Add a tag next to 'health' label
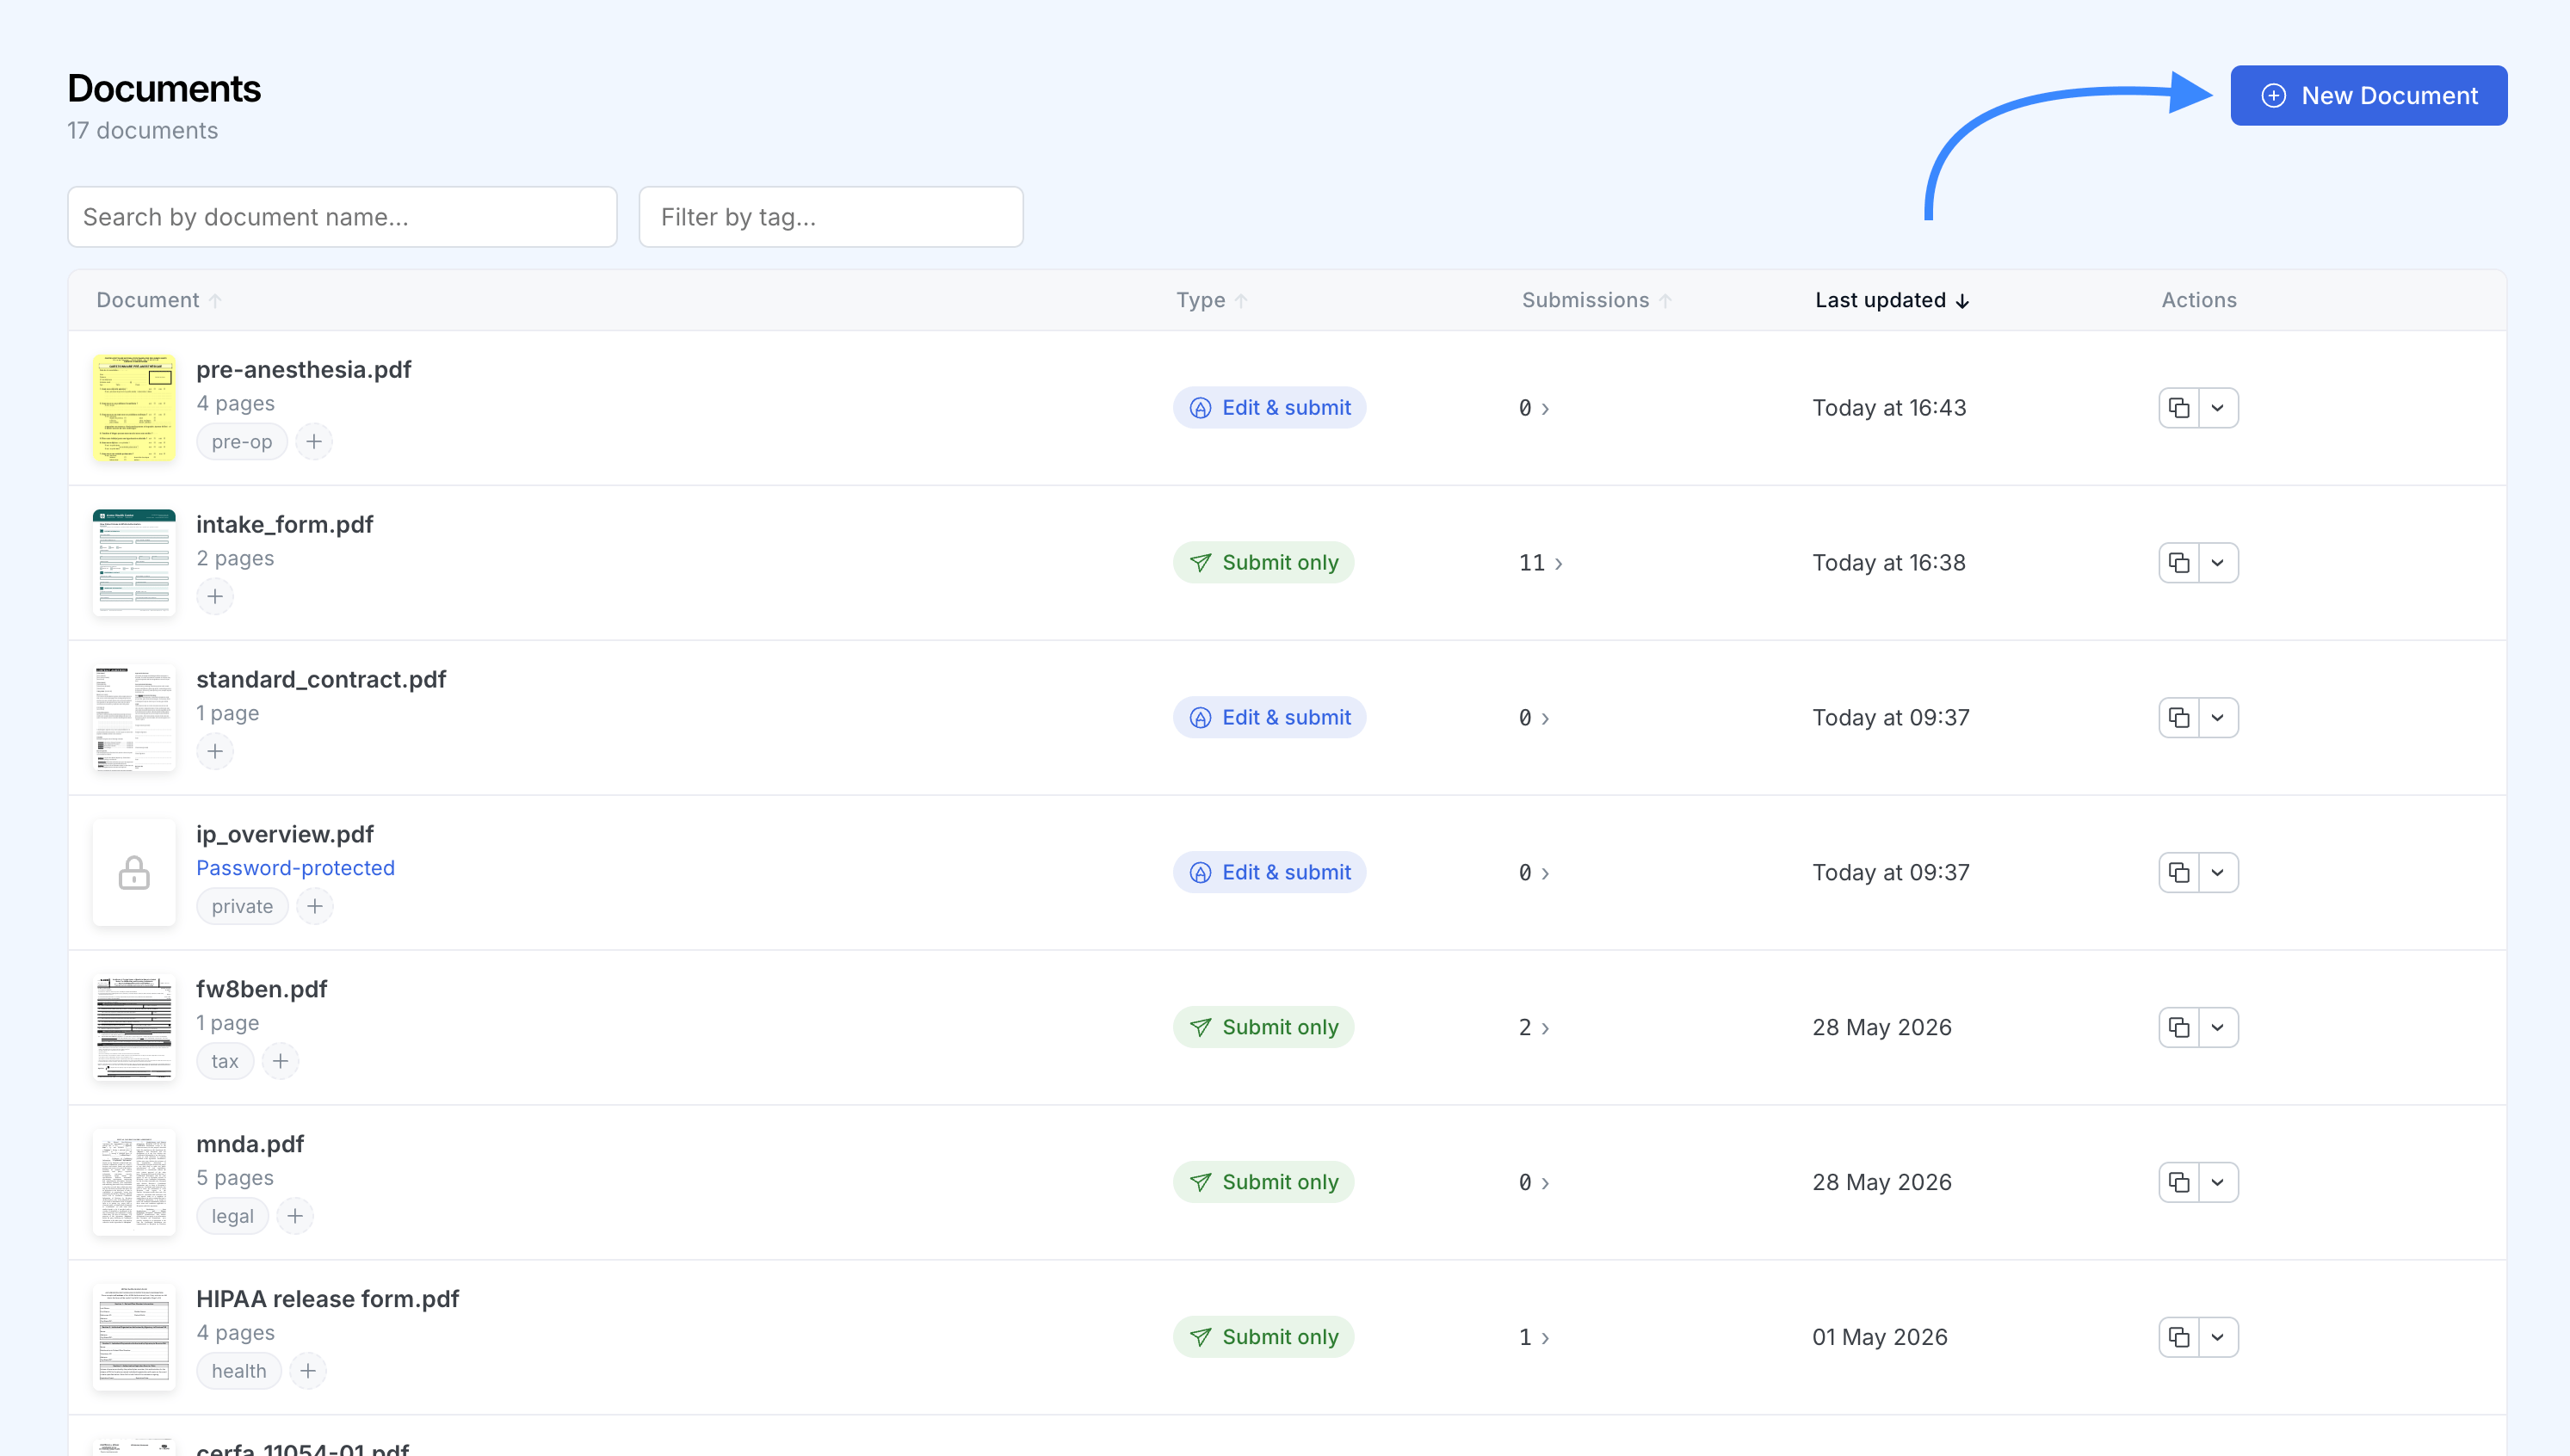 308,1371
